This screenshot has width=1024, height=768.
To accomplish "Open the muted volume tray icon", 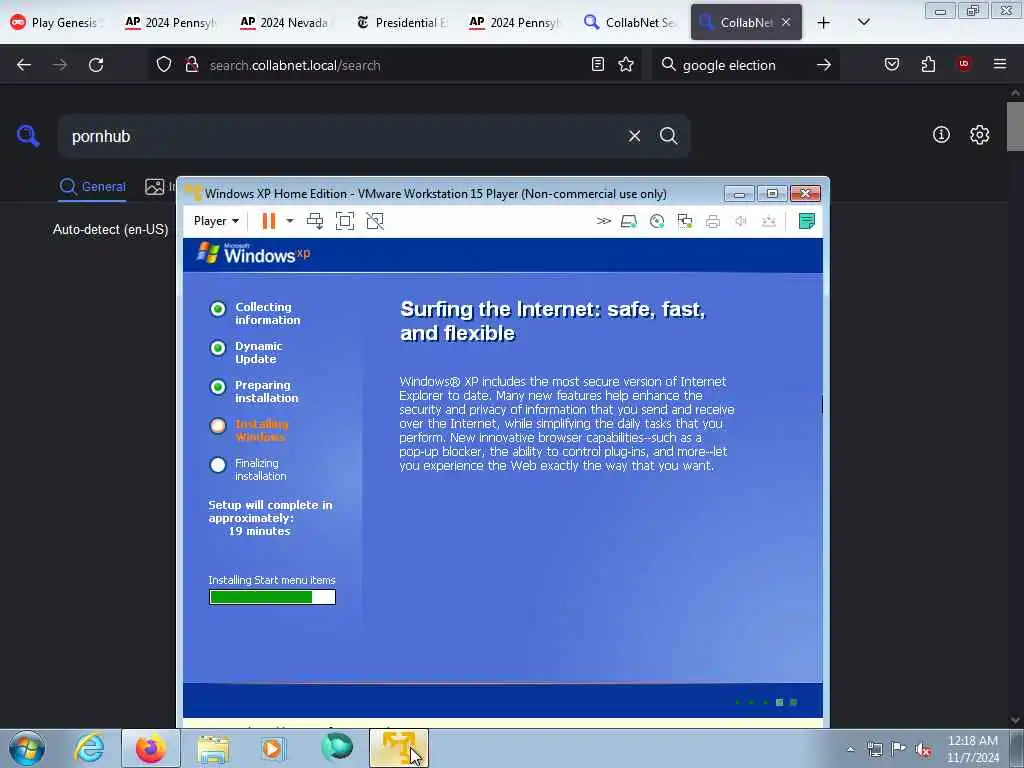I will pos(923,749).
